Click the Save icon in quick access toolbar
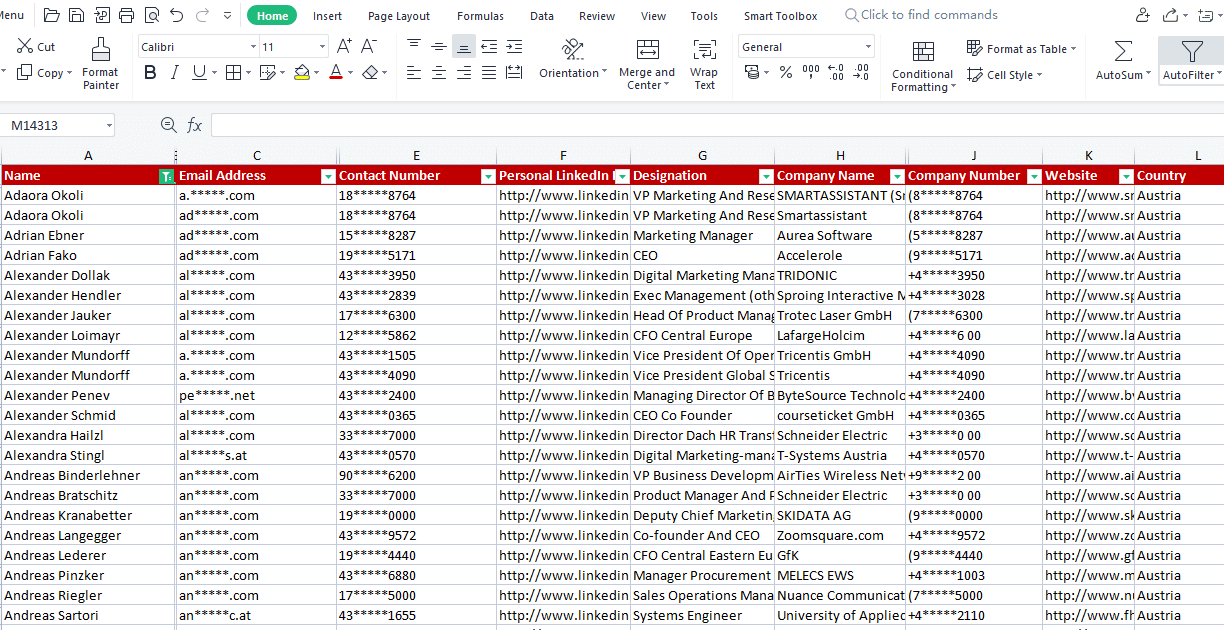The image size is (1224, 630). pyautogui.click(x=77, y=15)
